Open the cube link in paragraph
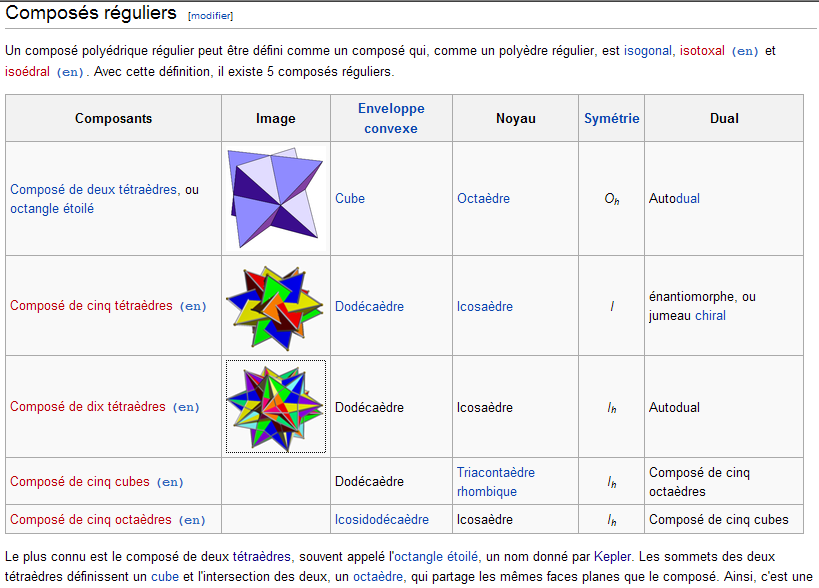819x588 pixels. (x=165, y=577)
